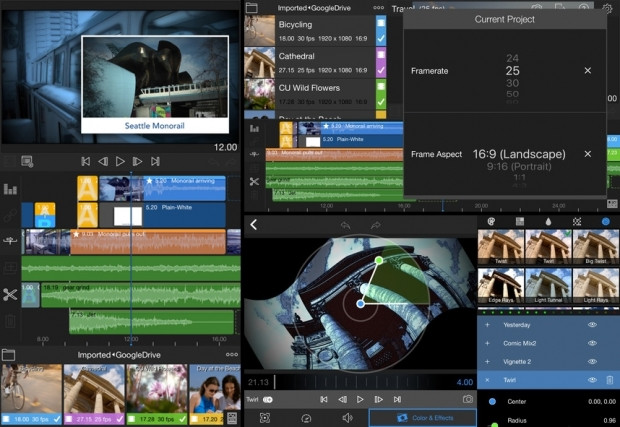Select the 'Monorail arriving' blue clip in left timeline
620x427 pixels.
click(163, 188)
